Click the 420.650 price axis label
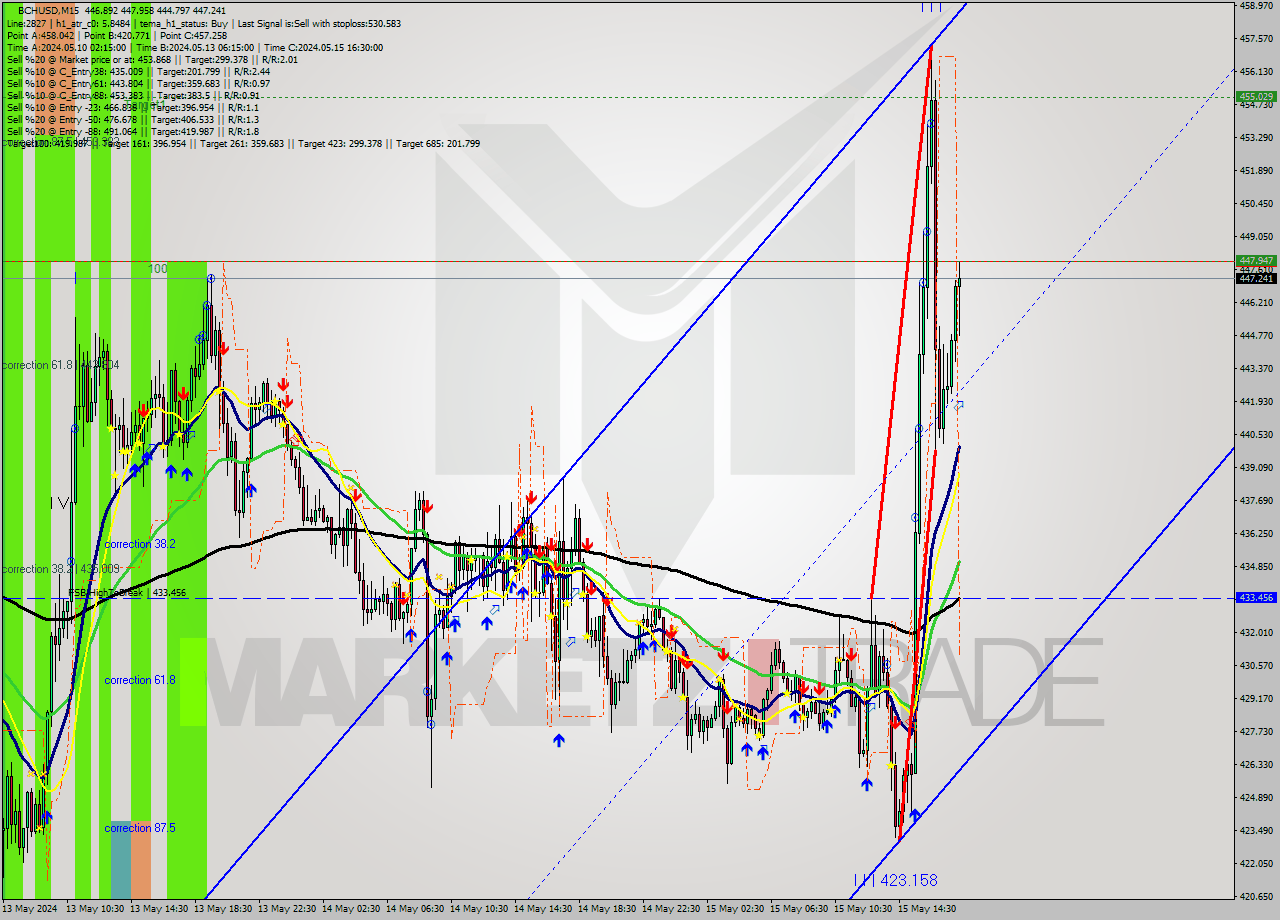 1256,897
